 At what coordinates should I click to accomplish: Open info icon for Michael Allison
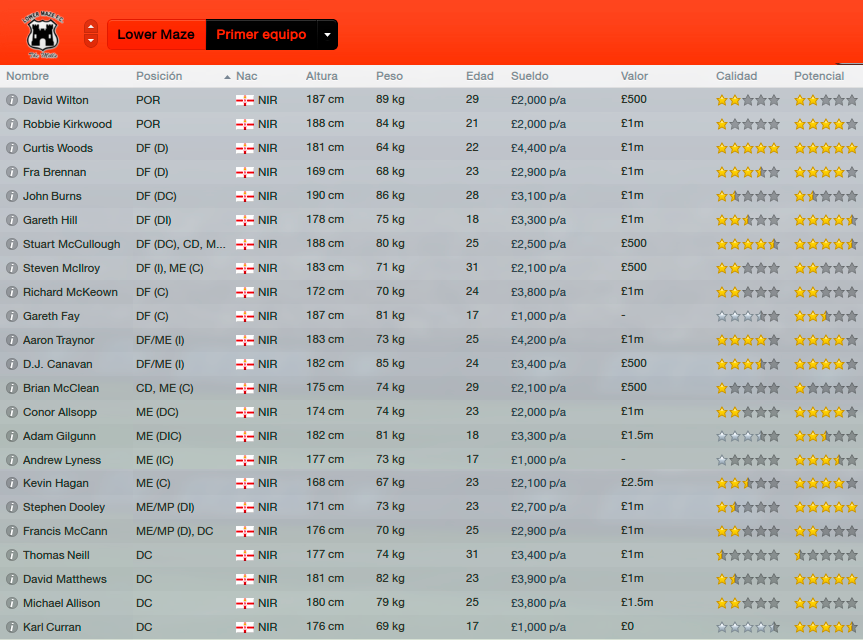(12, 603)
